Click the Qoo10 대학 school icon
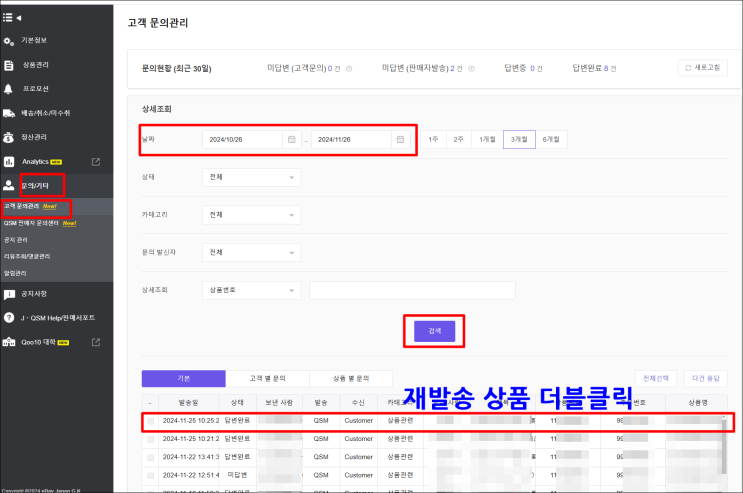The image size is (743, 493). [x=9, y=342]
